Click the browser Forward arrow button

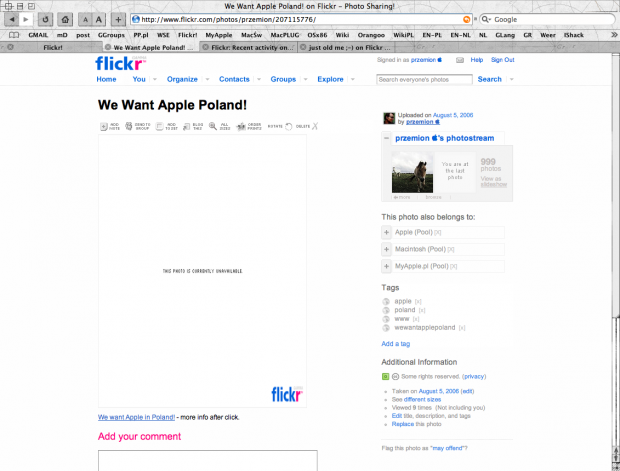pos(26,19)
